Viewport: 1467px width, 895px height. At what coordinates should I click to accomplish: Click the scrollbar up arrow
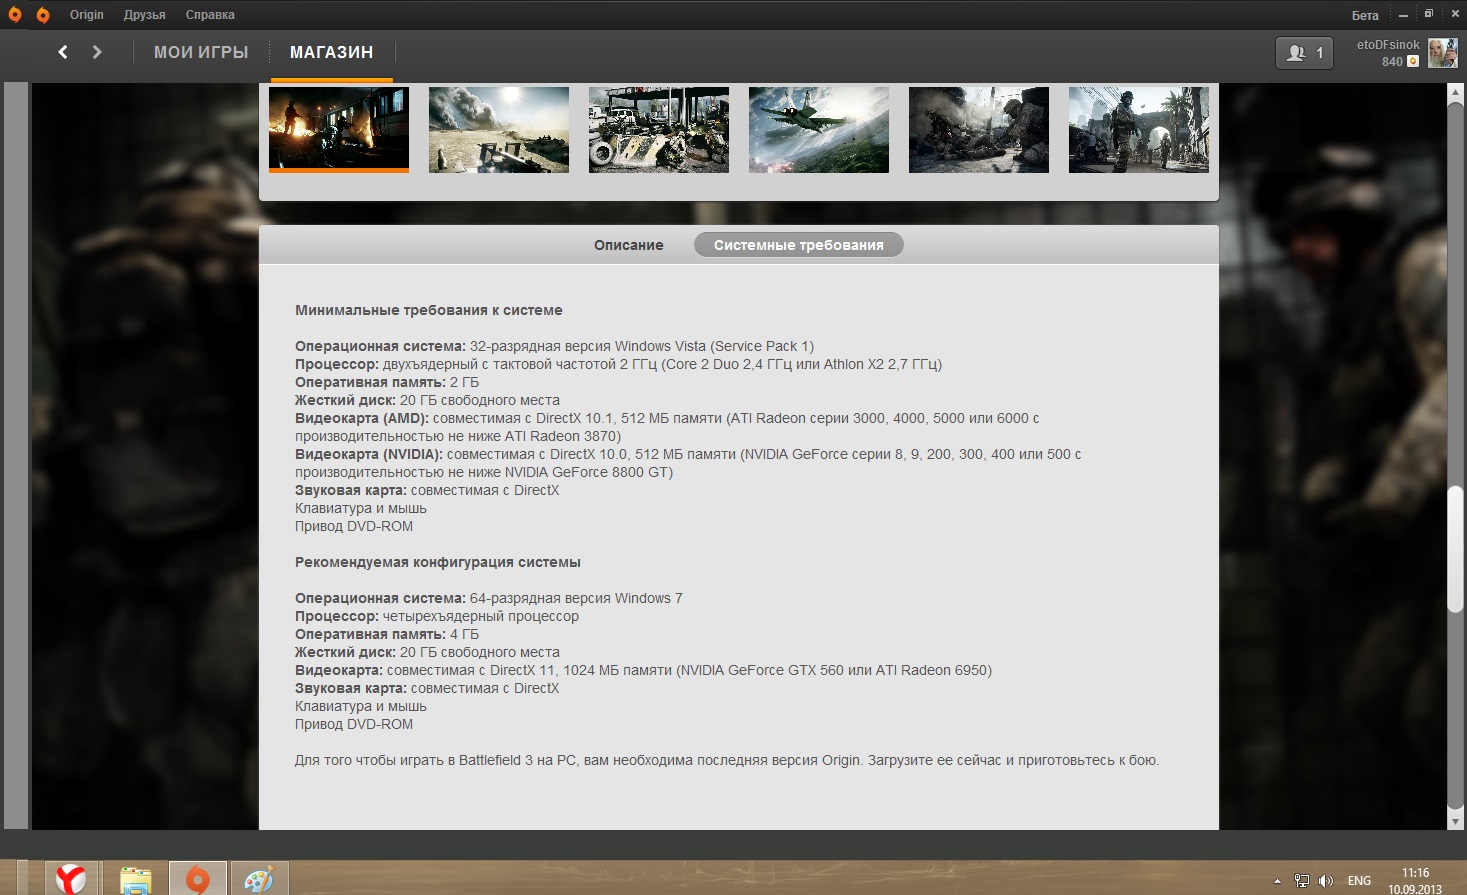point(1456,92)
